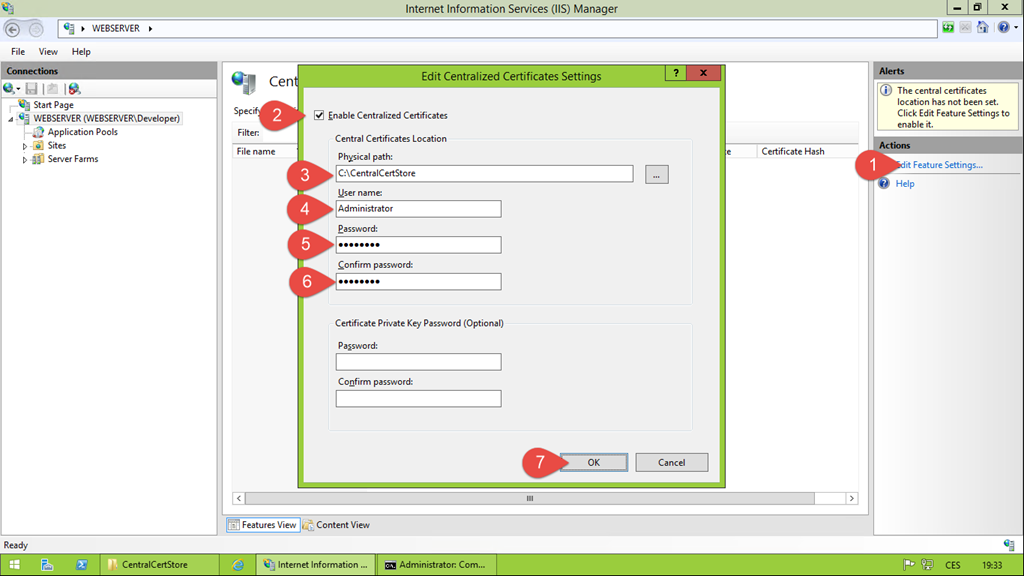Open dialog help question mark button
This screenshot has height=576, width=1024.
(x=676, y=73)
